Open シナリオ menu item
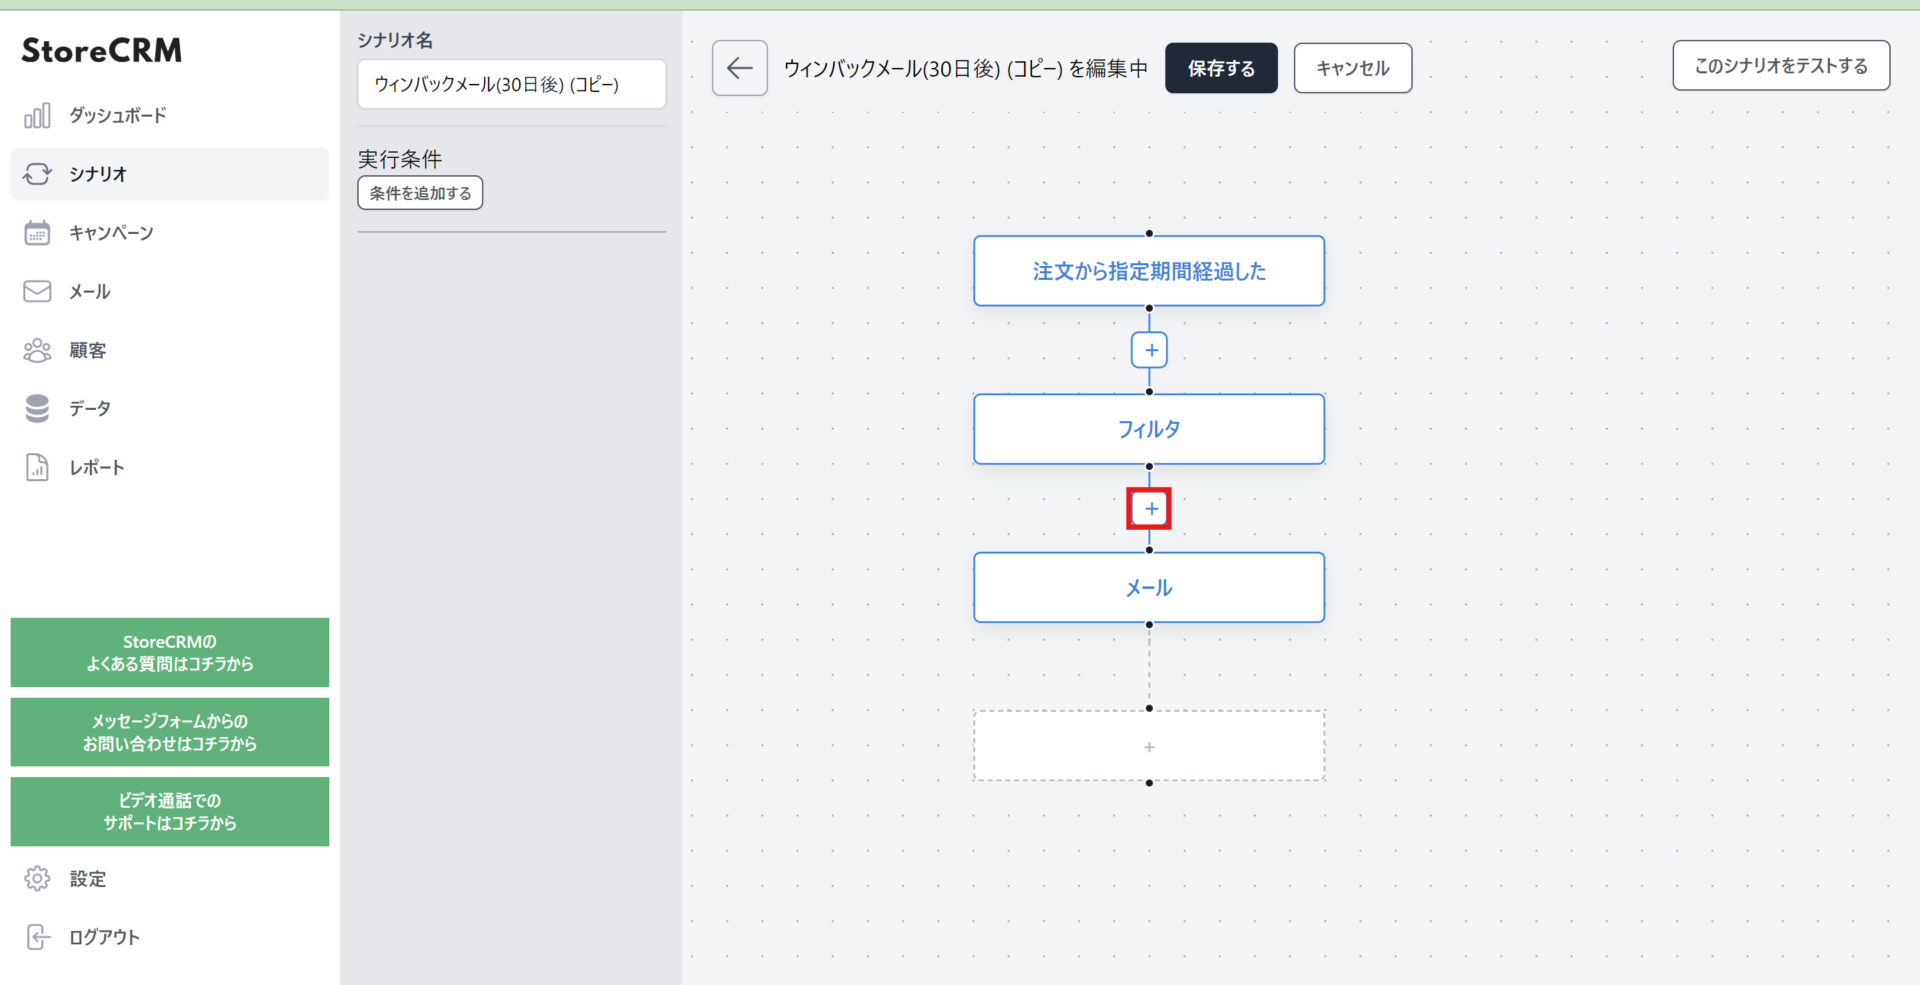Viewport: 1920px width, 985px height. click(170, 174)
